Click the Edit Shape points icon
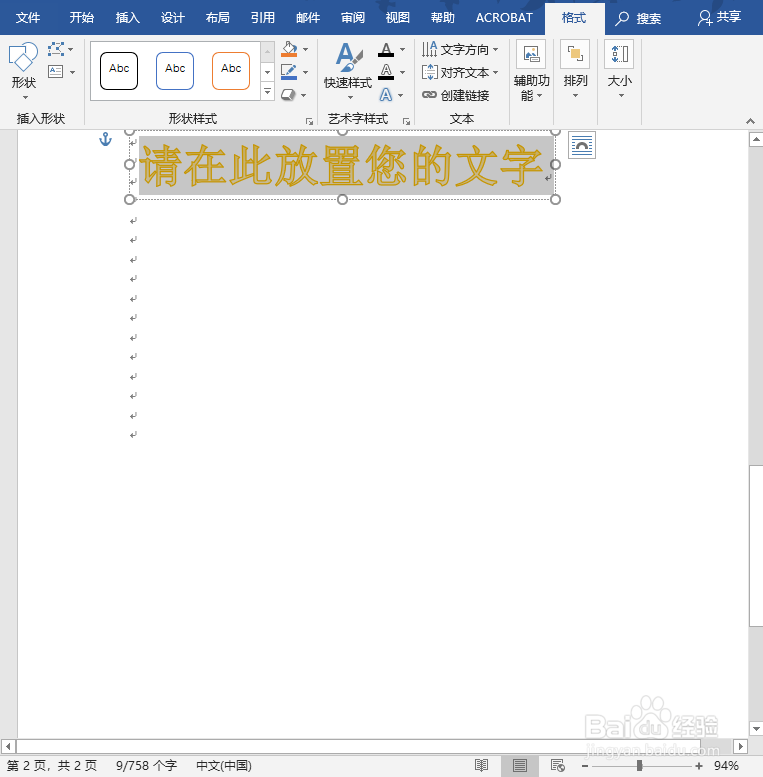Screen dimensions: 763x777 coord(56,49)
